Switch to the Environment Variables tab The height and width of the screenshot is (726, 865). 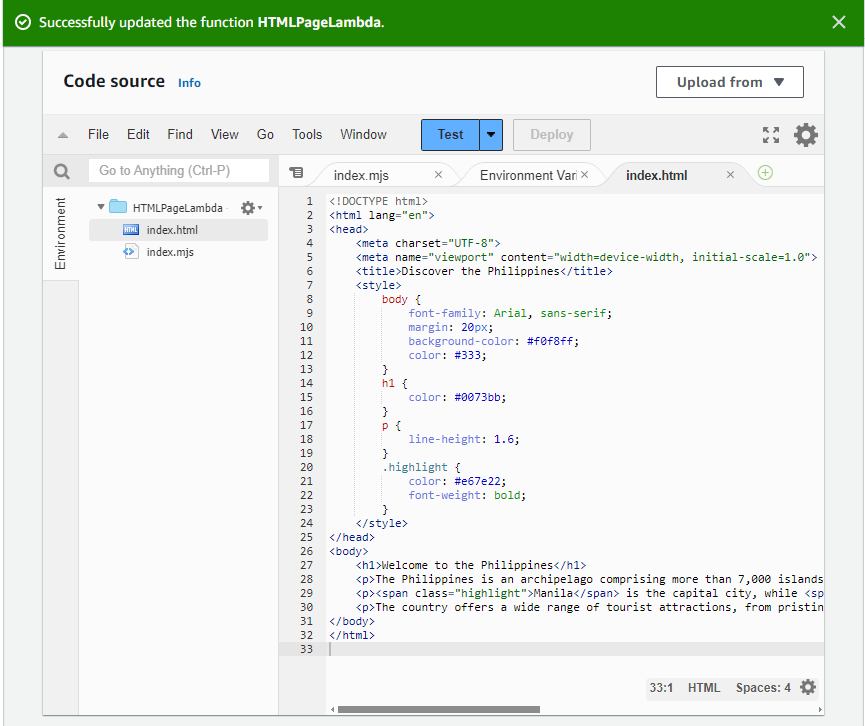pyautogui.click(x=528, y=175)
